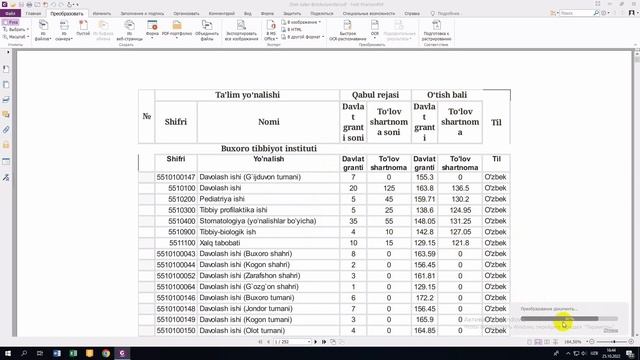Click the Объединить файлы icon
640x360 pixels.
[207, 30]
